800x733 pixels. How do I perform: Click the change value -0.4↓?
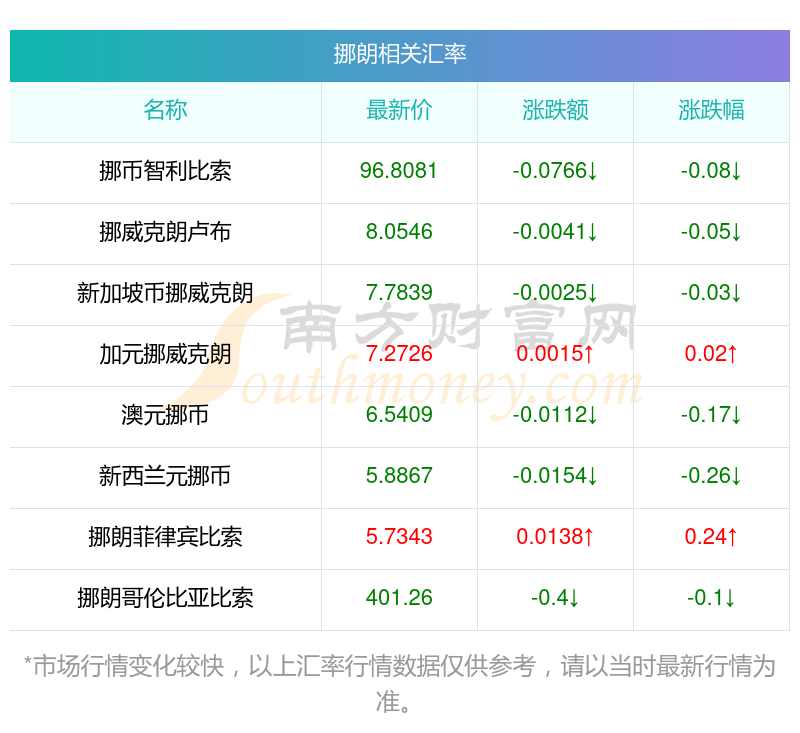555,598
